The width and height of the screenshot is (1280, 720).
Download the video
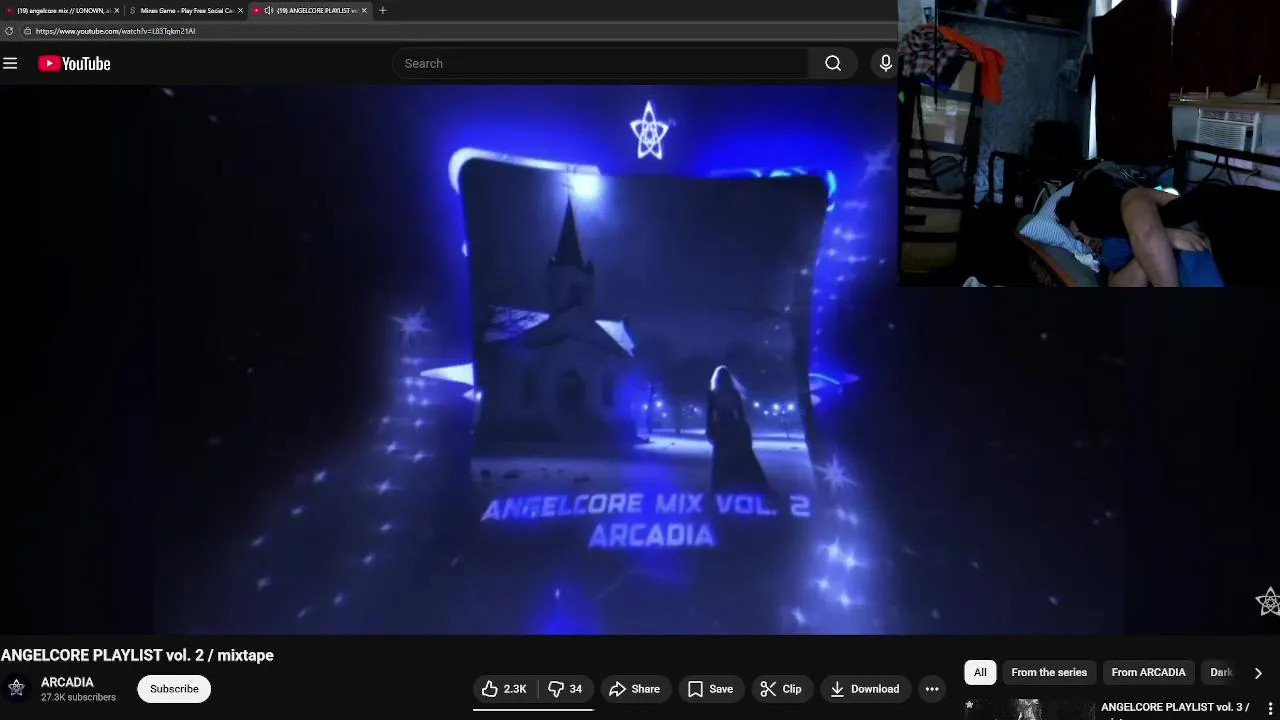[865, 689]
